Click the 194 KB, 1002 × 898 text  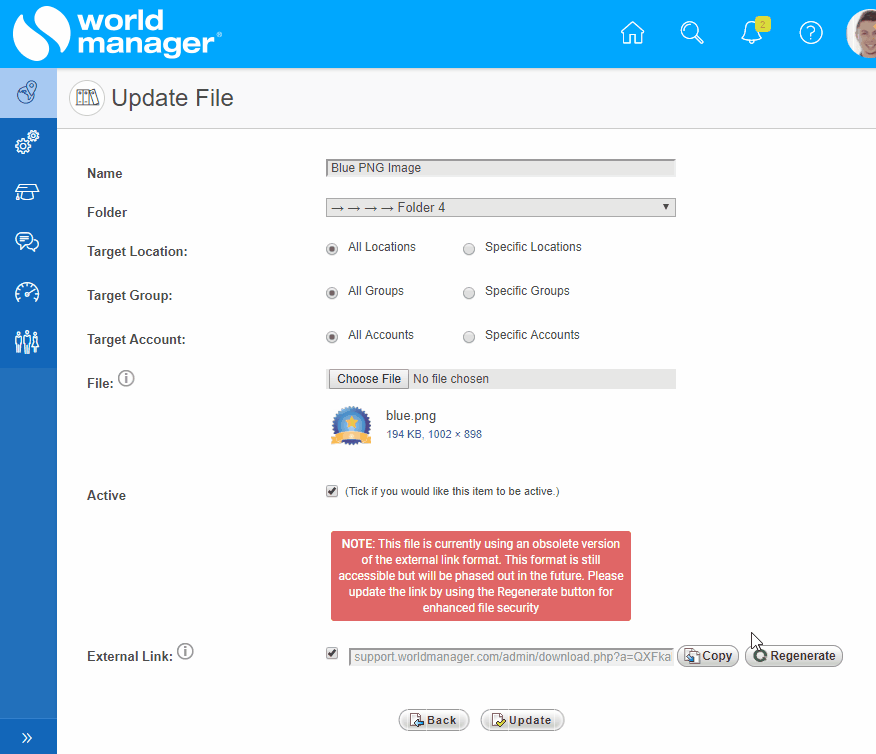click(434, 434)
